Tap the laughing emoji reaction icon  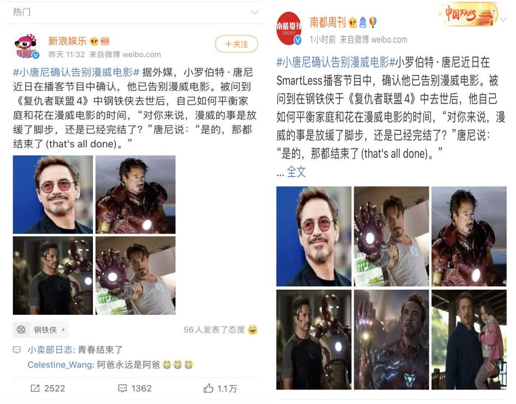pyautogui.click(x=253, y=330)
